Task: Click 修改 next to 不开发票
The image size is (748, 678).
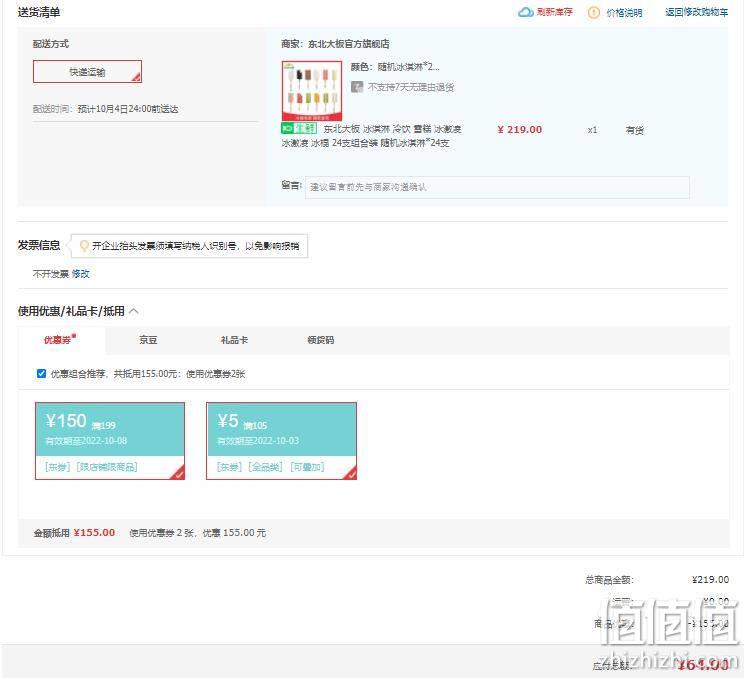Action: pos(81,274)
